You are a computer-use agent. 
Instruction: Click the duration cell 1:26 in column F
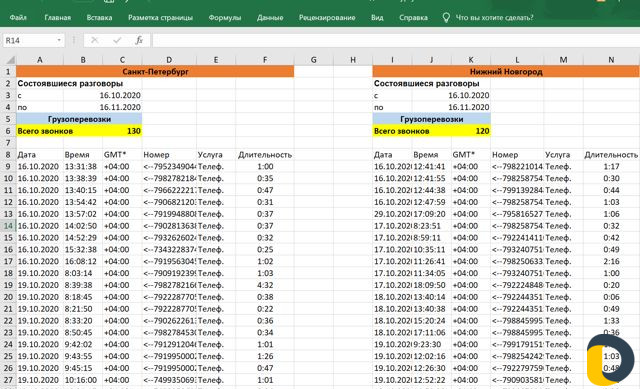(x=265, y=356)
